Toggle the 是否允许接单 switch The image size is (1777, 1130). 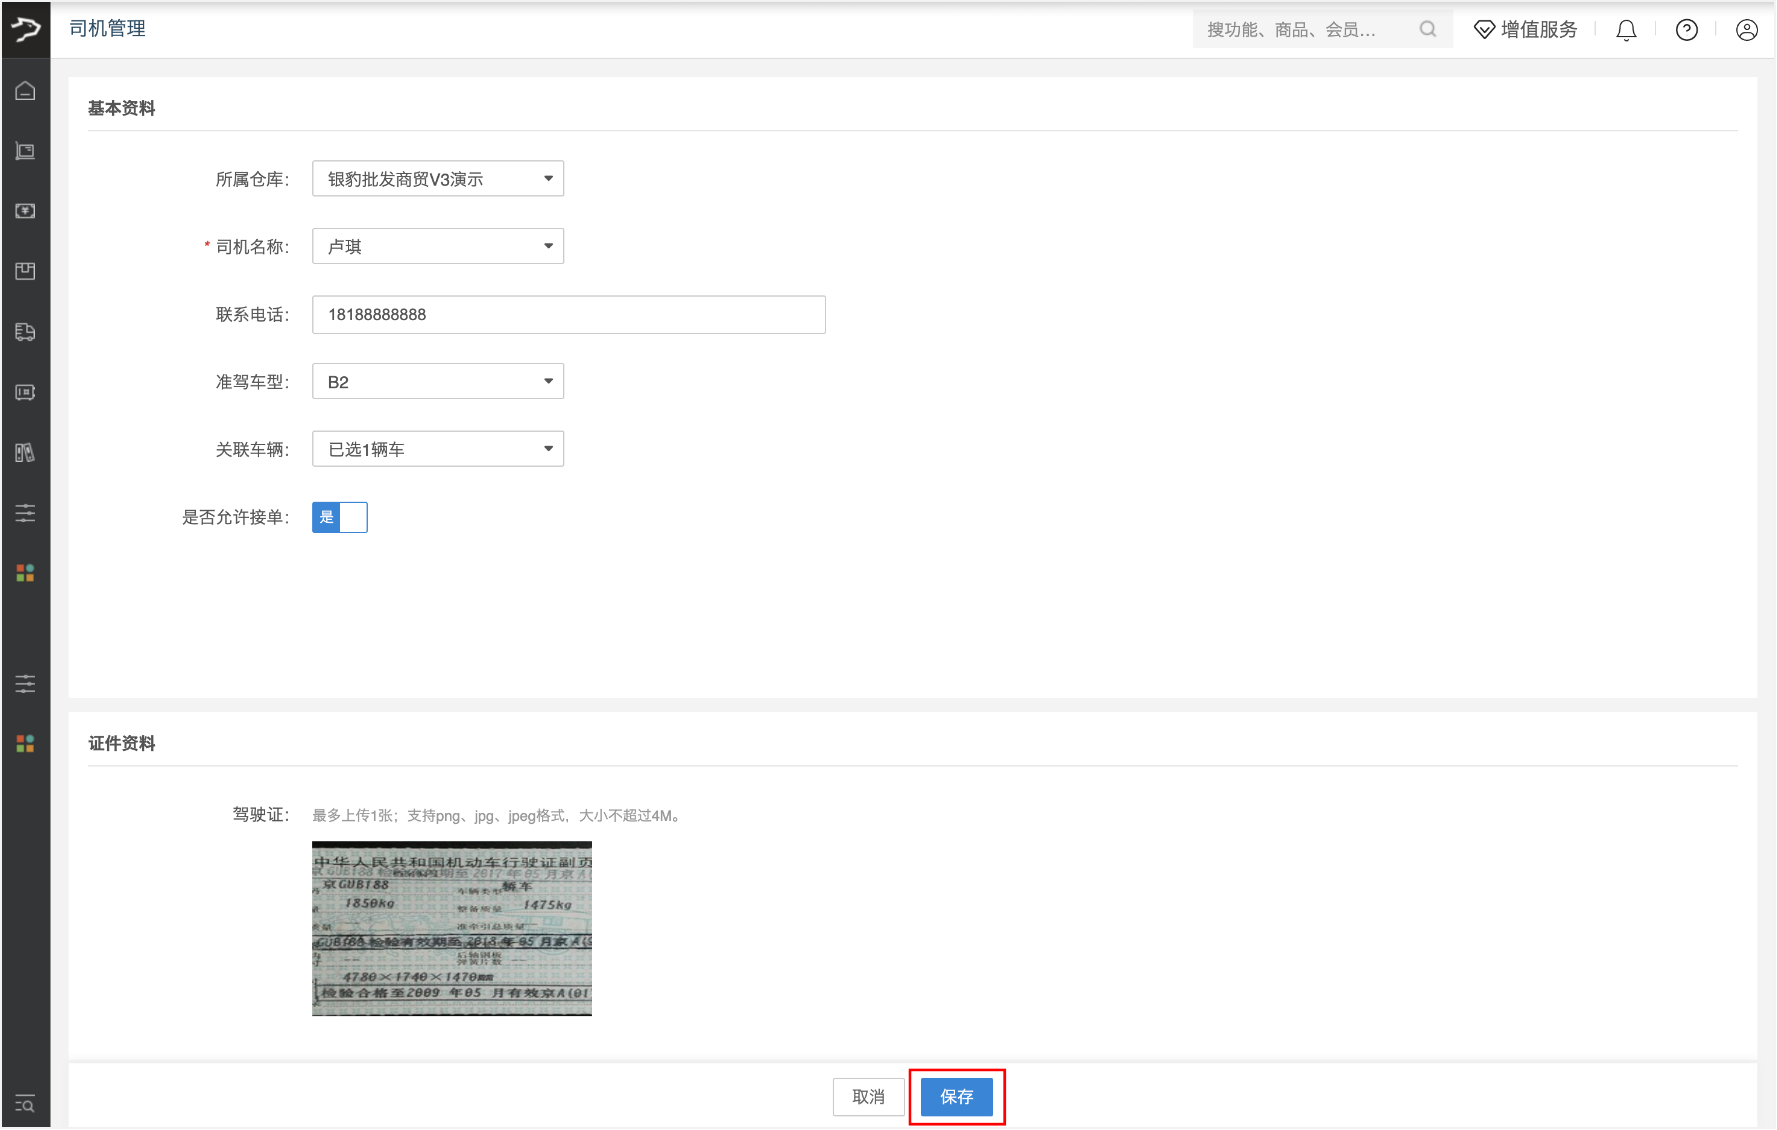pyautogui.click(x=339, y=517)
